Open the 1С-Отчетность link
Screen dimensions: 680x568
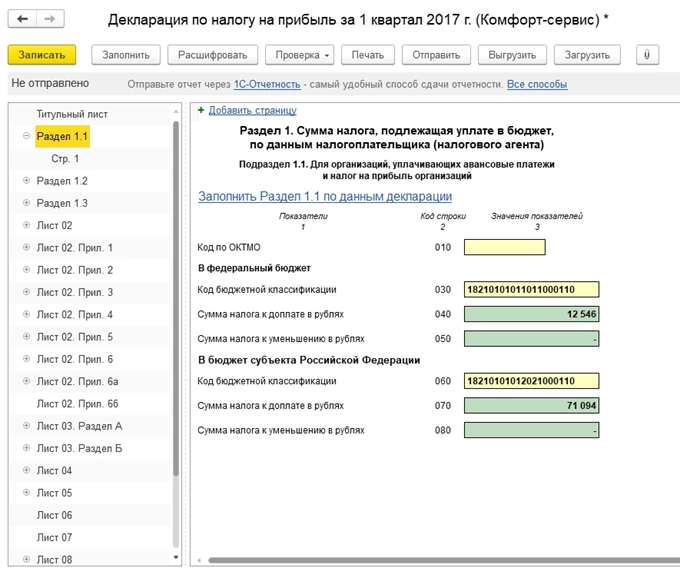point(267,84)
